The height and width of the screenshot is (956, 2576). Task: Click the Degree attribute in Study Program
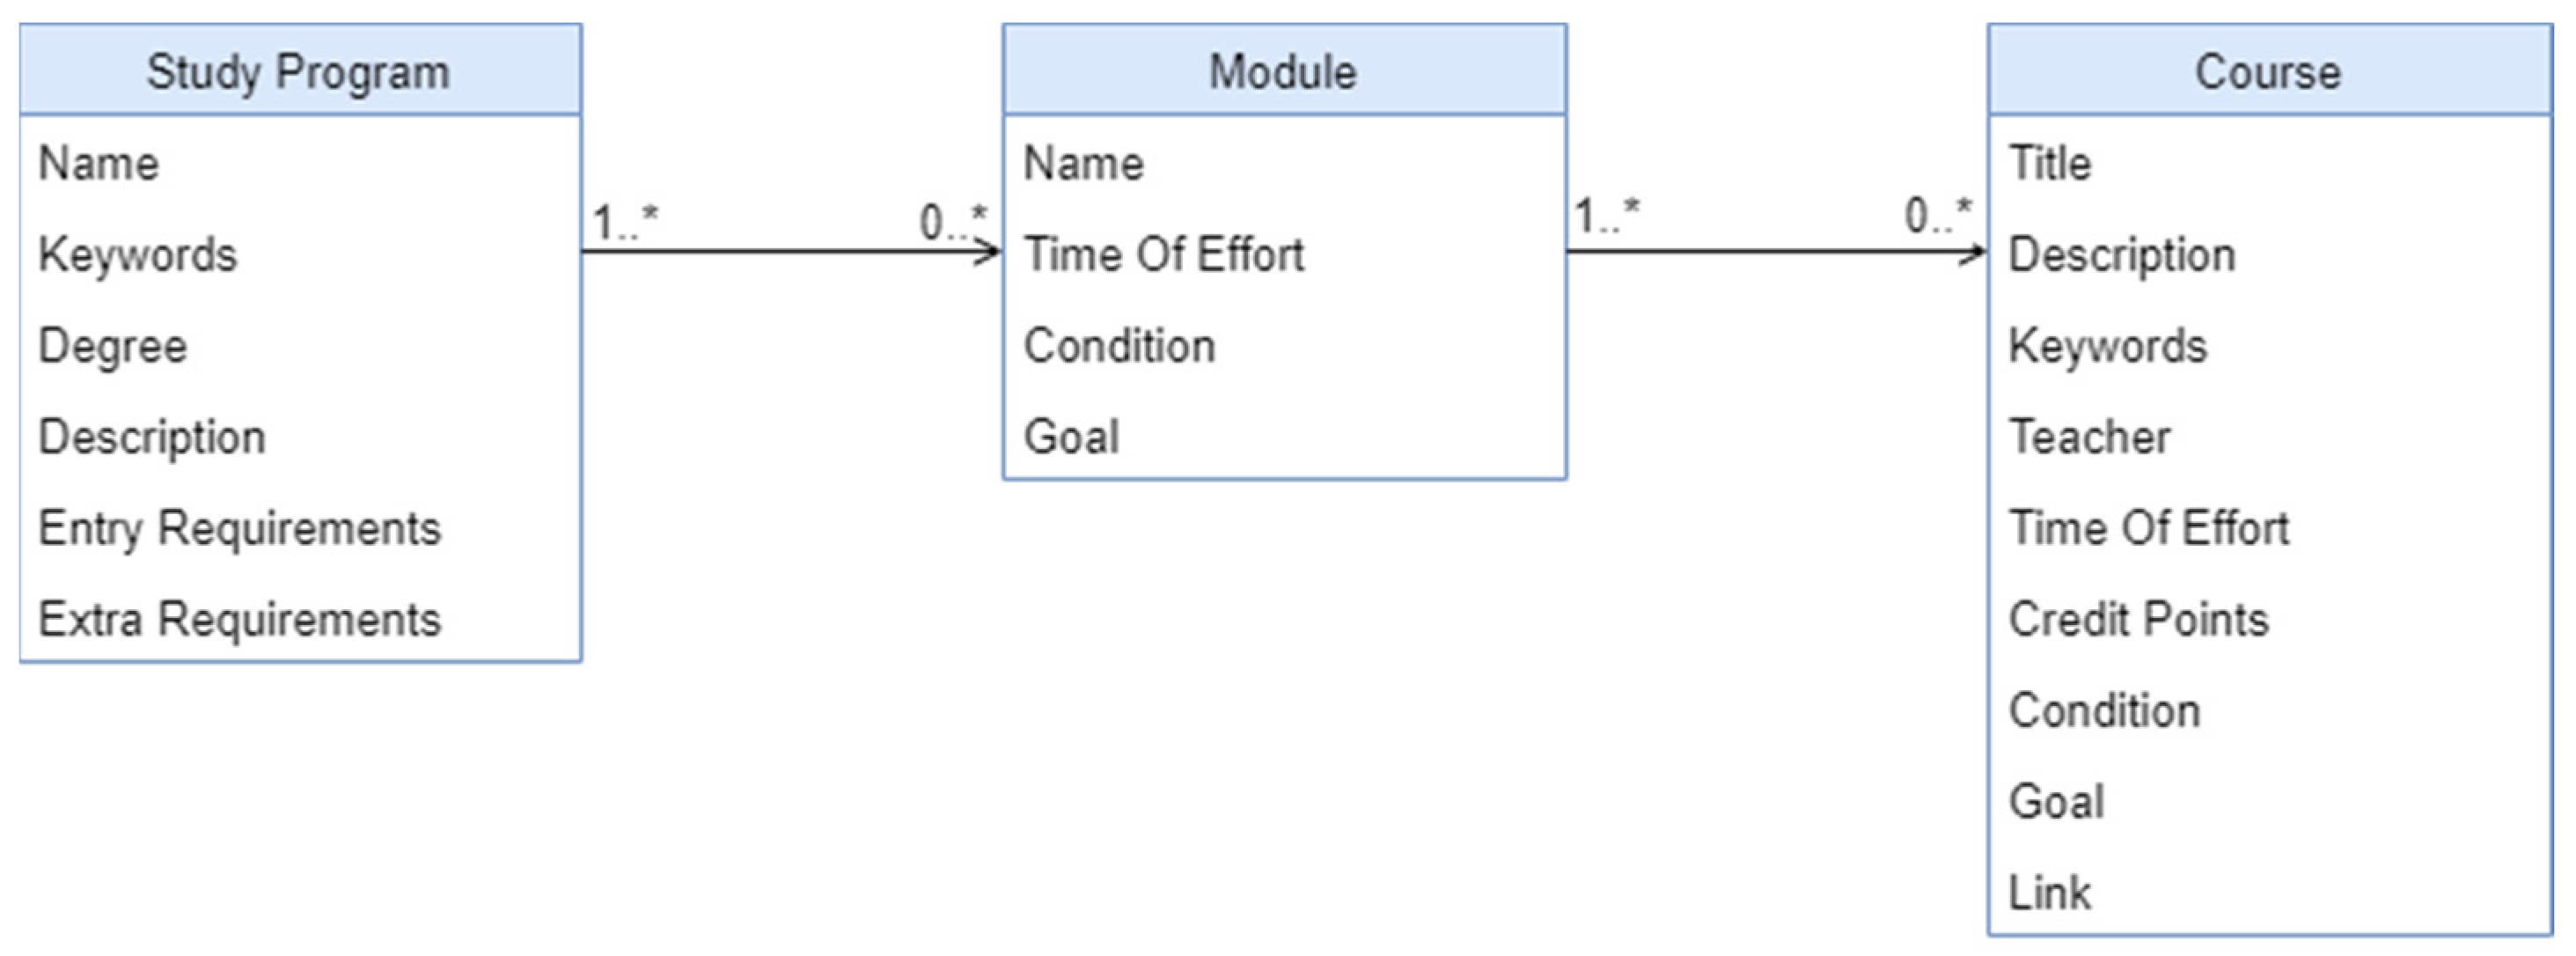tap(113, 347)
